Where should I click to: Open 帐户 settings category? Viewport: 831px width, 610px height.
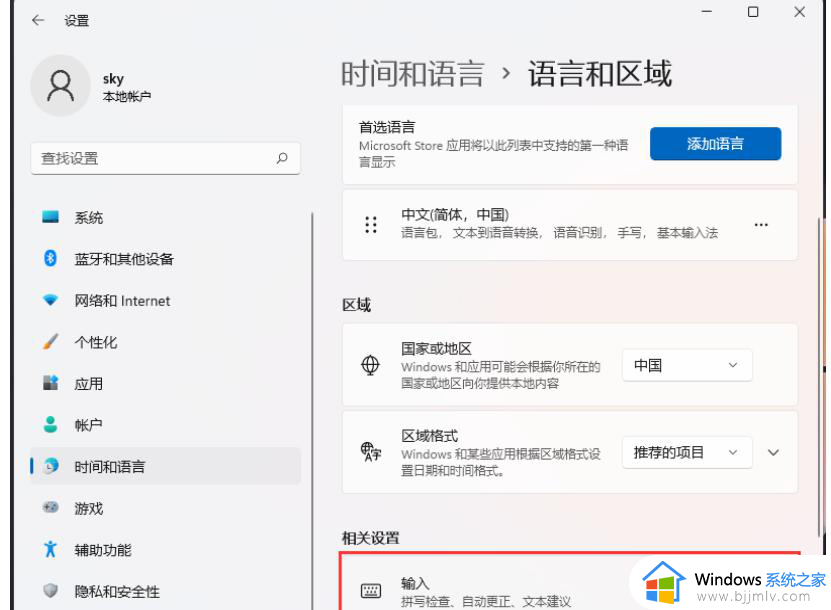click(165, 425)
